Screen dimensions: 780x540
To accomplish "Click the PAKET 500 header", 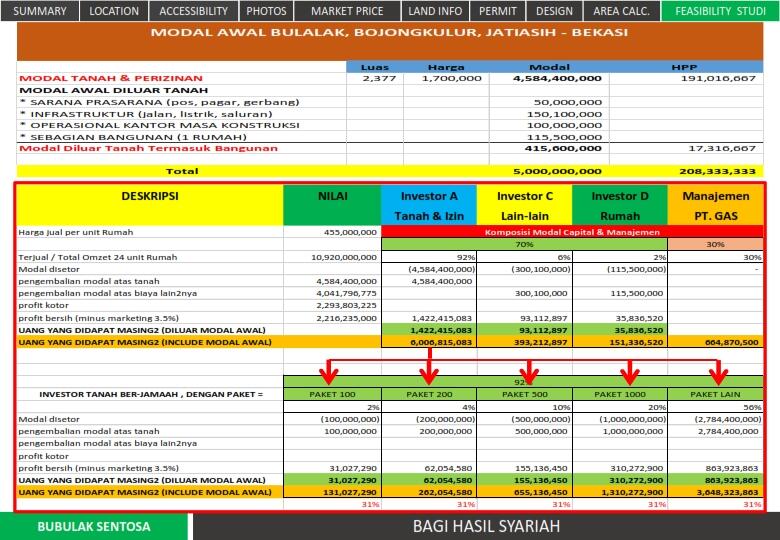I will tap(524, 394).
